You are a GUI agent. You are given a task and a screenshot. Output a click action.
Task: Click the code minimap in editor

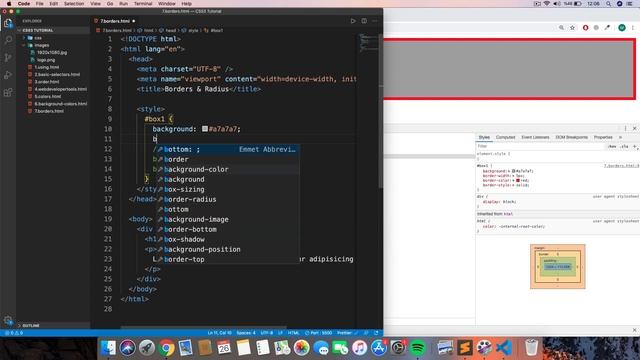tap(369, 42)
